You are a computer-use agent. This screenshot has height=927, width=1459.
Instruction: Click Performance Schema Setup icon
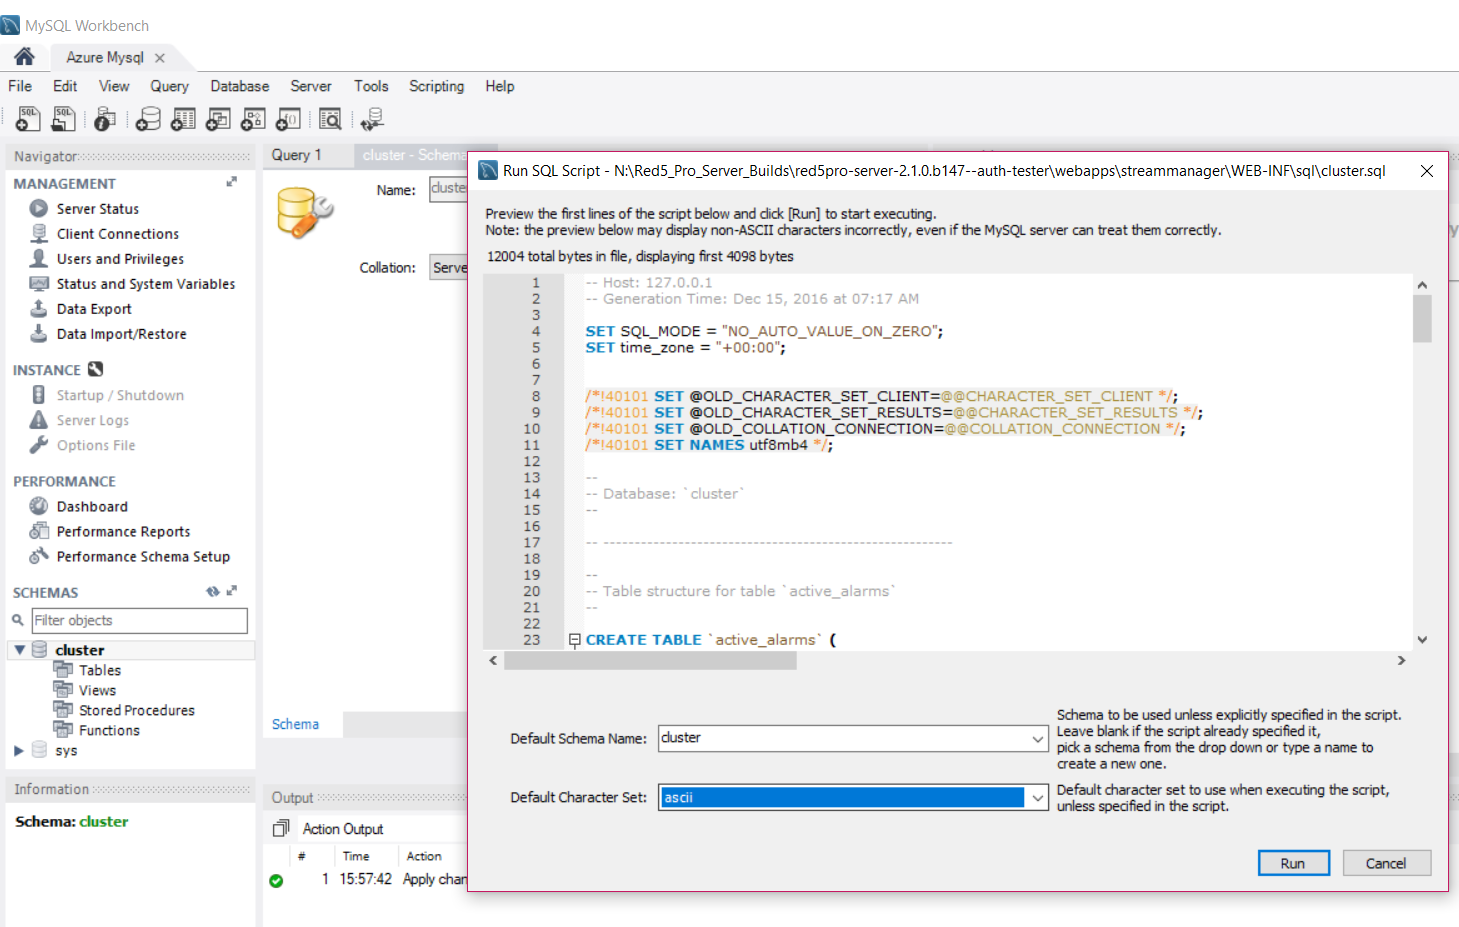(x=39, y=556)
